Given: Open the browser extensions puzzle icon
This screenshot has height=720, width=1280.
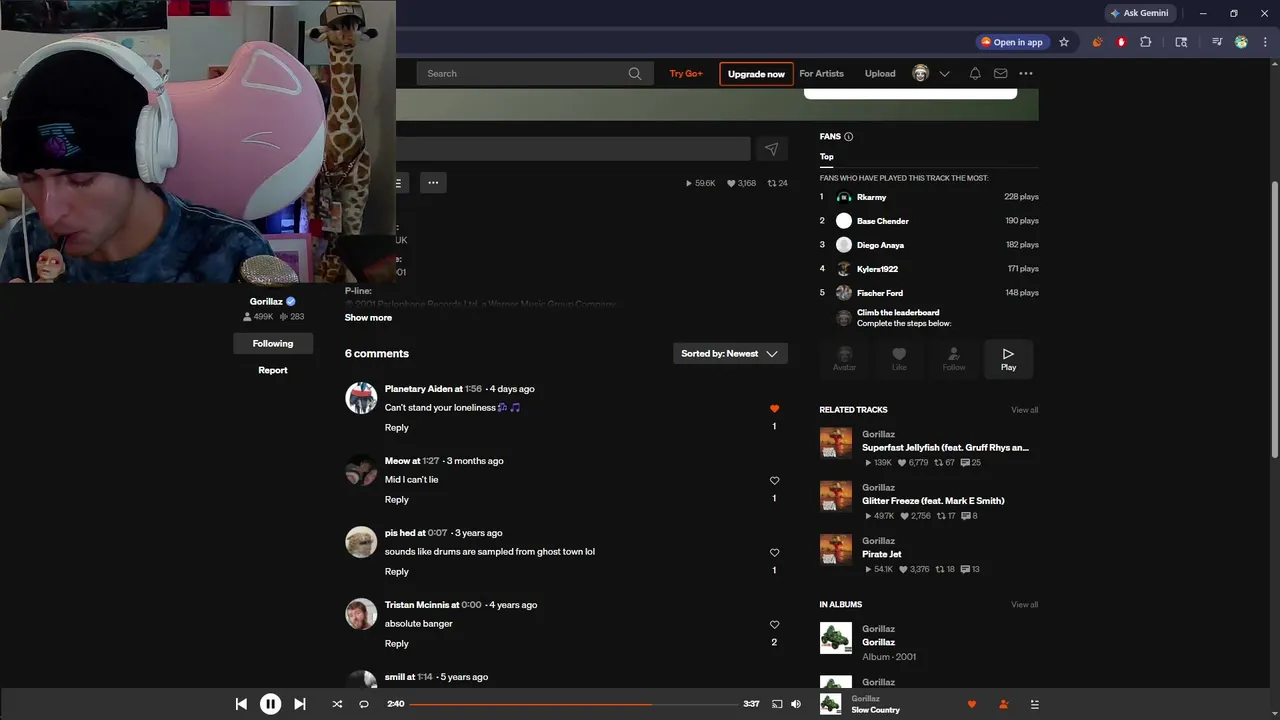Looking at the screenshot, I should click(x=1146, y=42).
